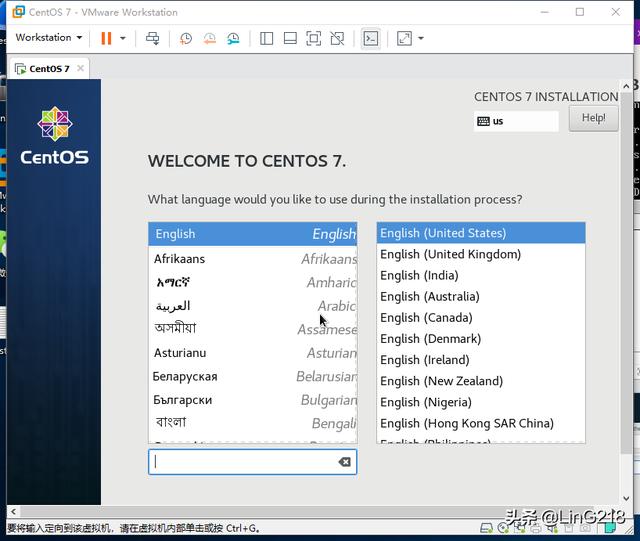
Task: Select Belarusian language row
Action: pos(253,376)
